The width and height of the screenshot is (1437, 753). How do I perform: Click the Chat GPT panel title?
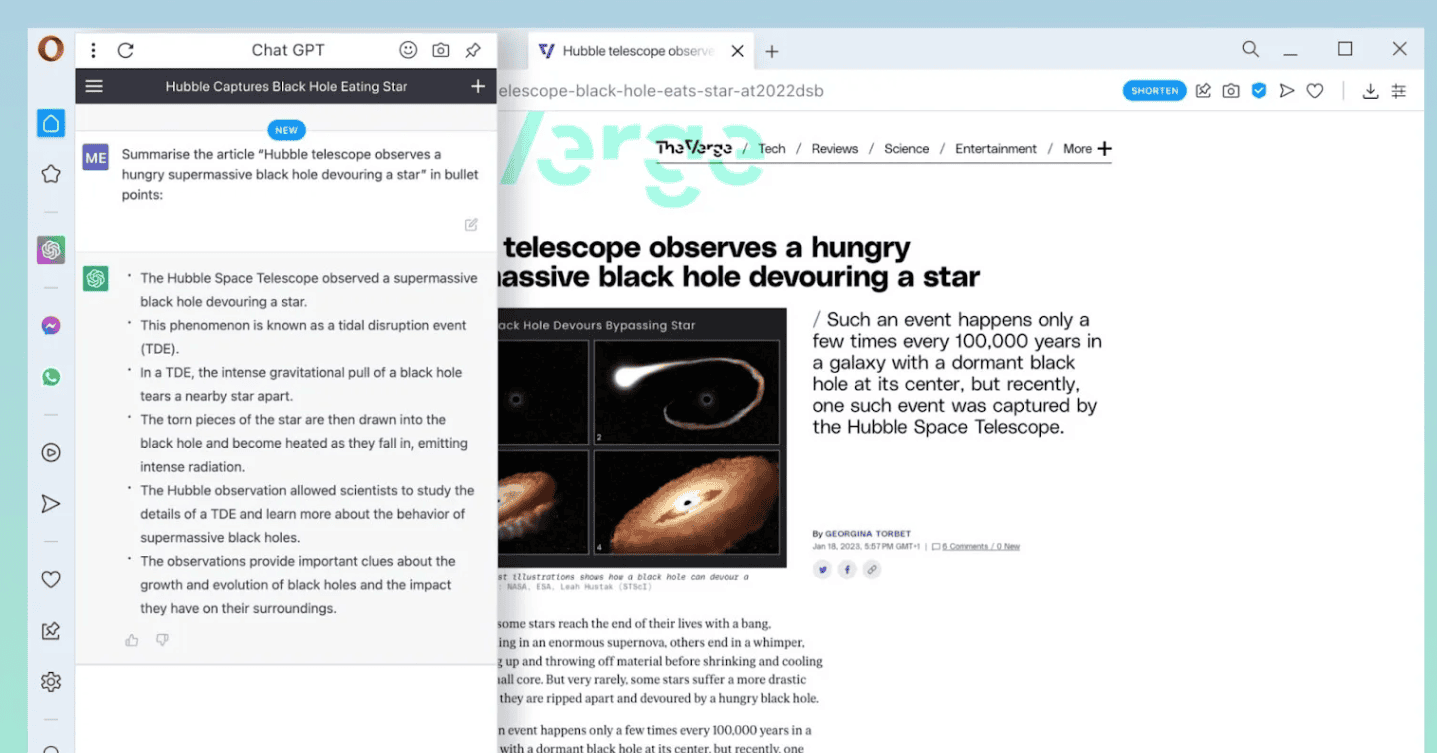tap(288, 50)
